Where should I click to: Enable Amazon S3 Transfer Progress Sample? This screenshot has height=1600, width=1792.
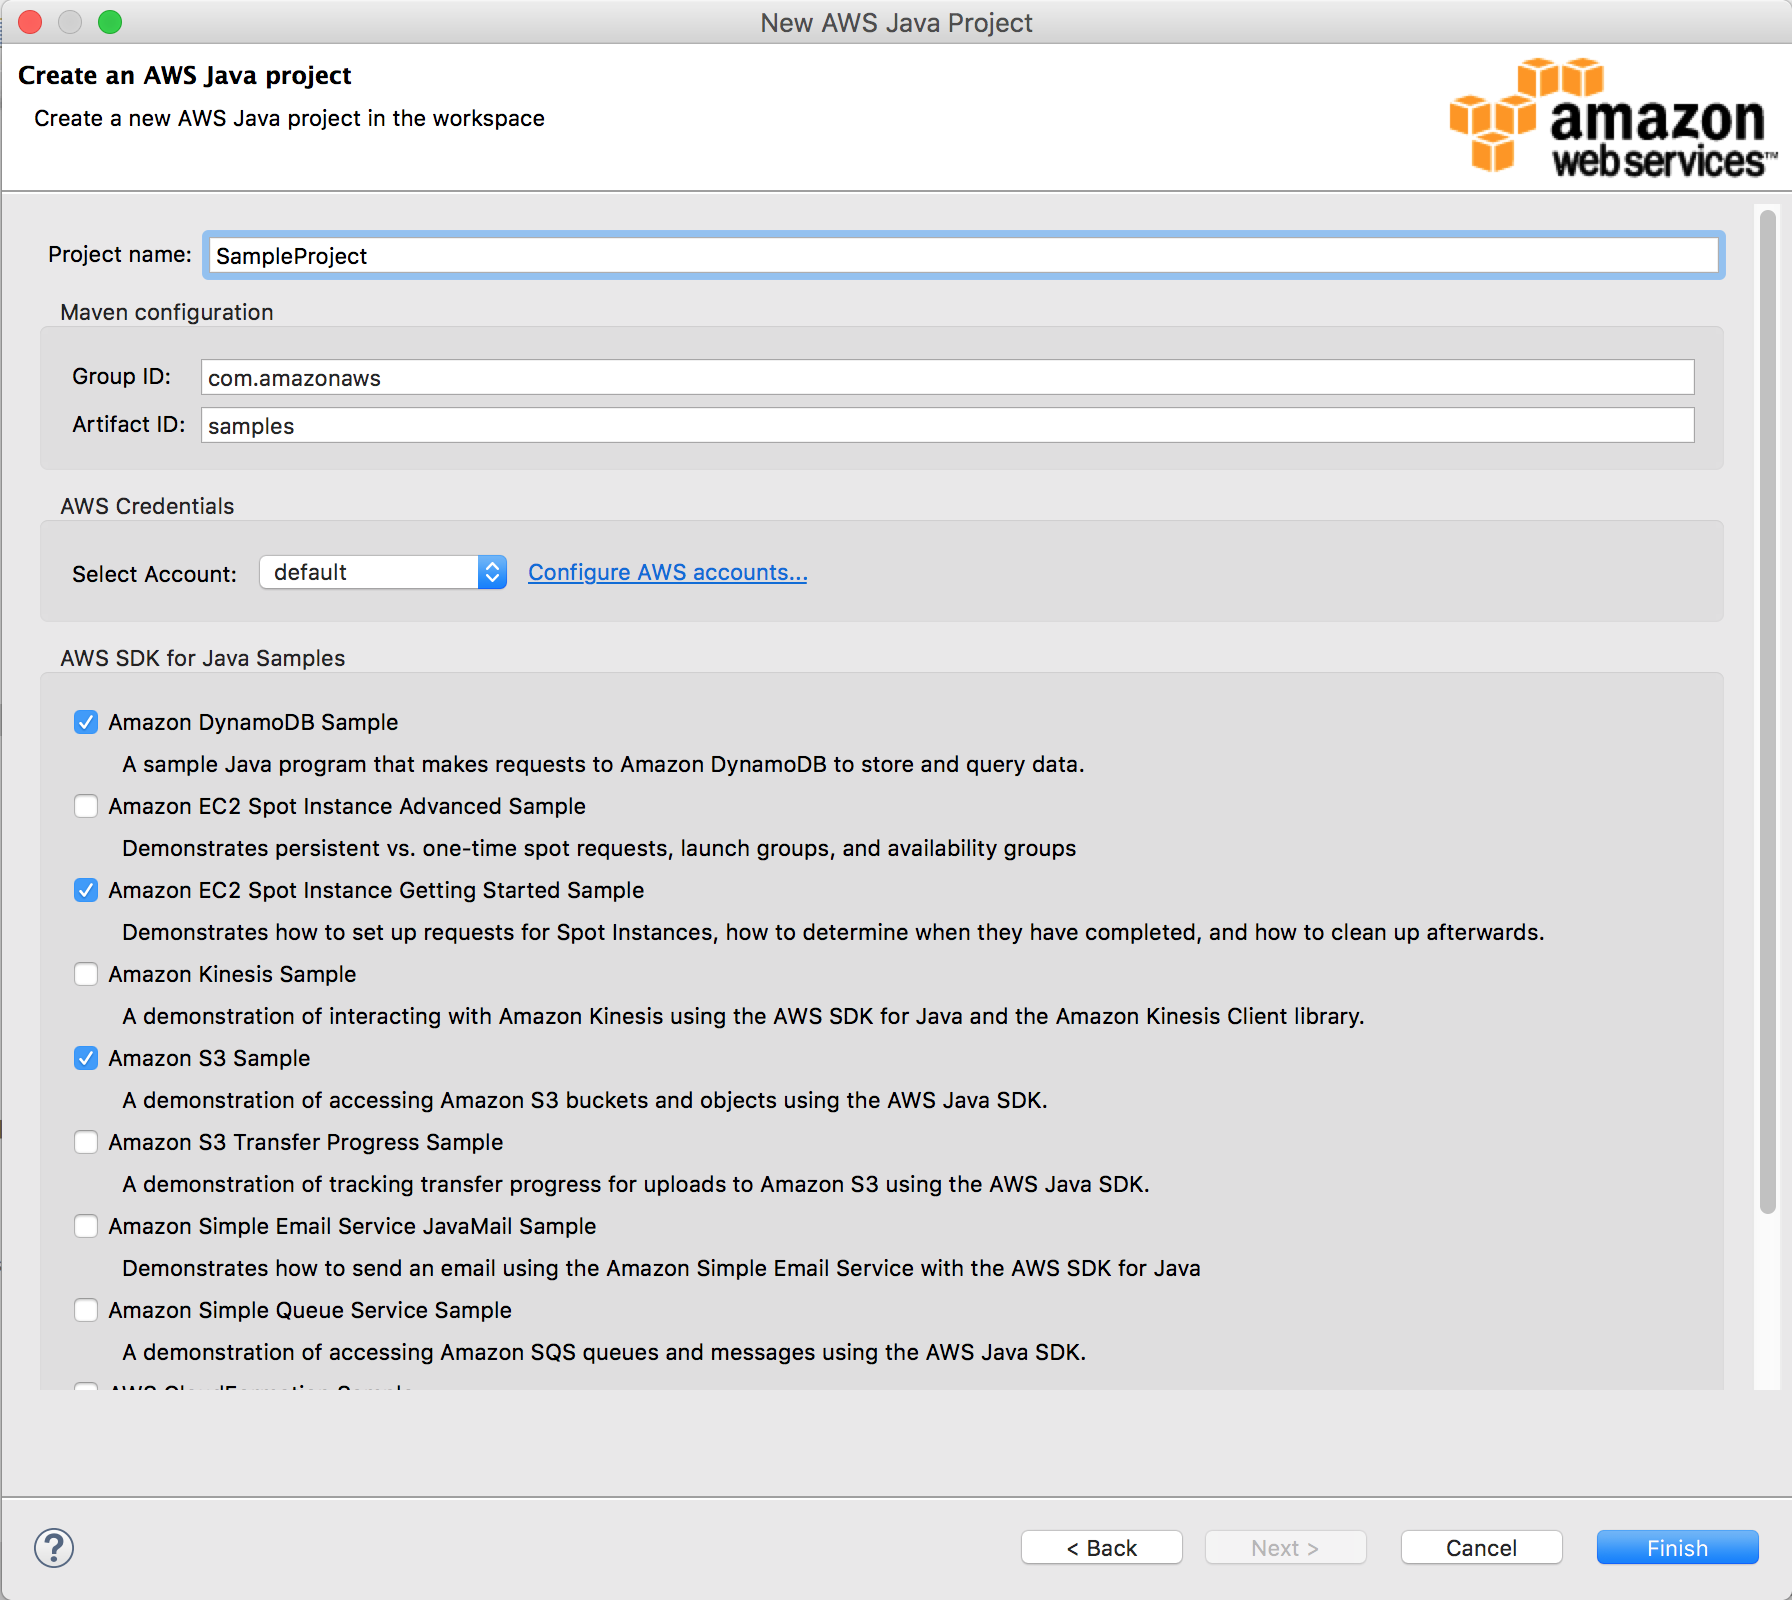(x=86, y=1142)
